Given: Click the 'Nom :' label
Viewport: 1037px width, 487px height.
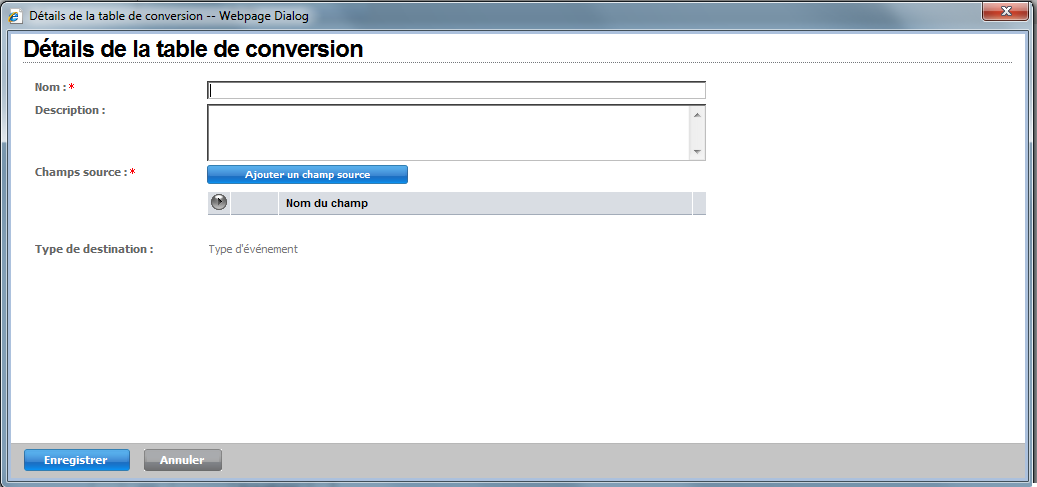Looking at the screenshot, I should pos(50,87).
